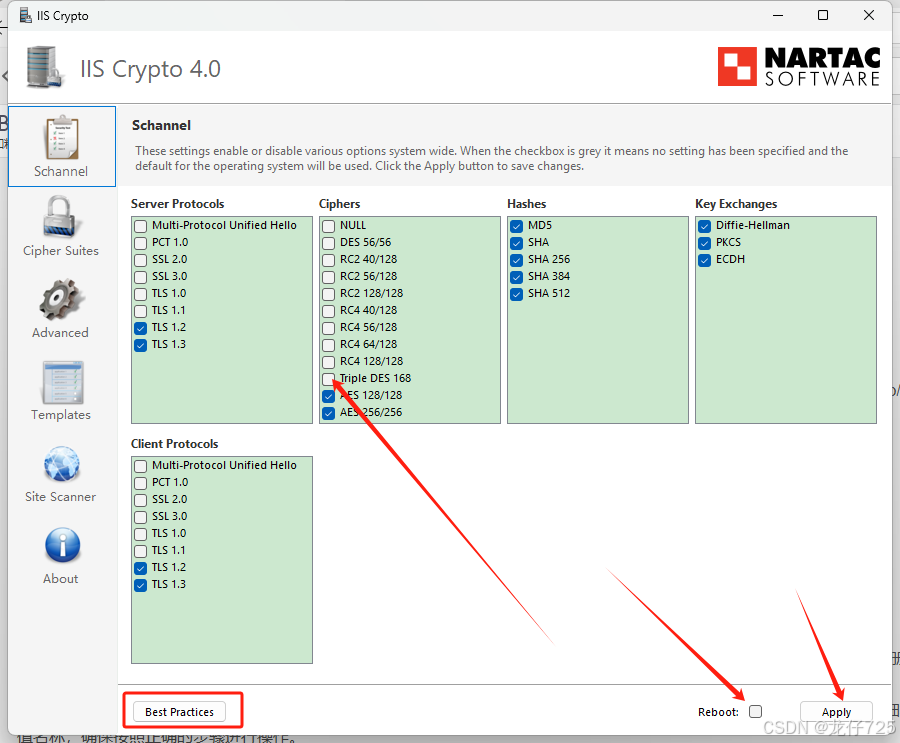Image resolution: width=900 pixels, height=743 pixels.
Task: Switch to the Schannel tab label
Action: click(61, 172)
